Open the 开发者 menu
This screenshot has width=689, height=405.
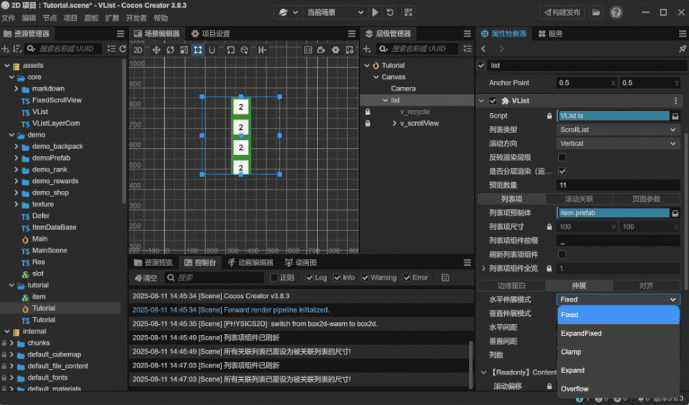136,18
